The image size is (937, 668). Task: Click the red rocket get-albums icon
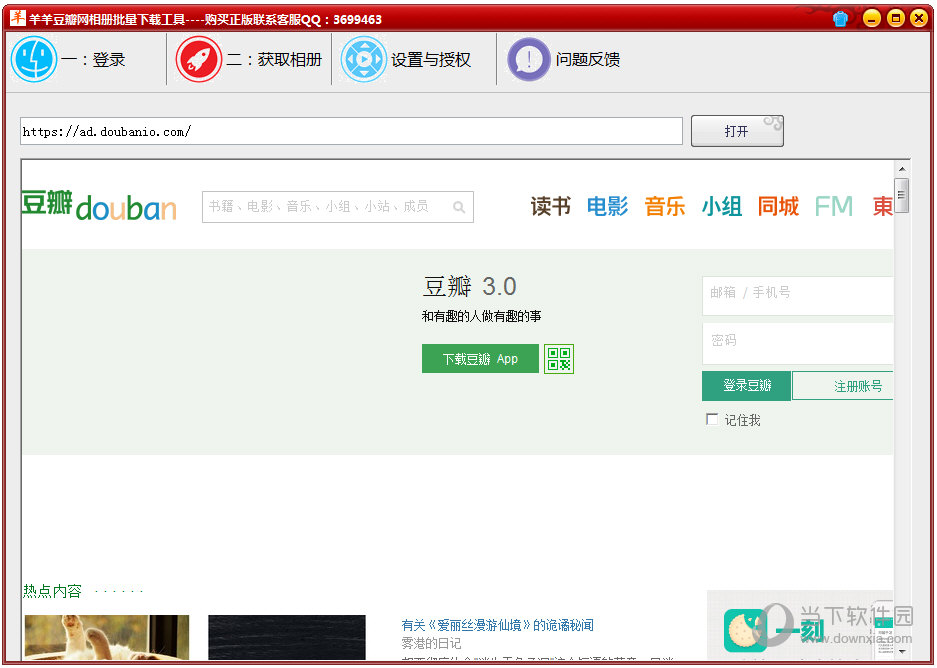pyautogui.click(x=198, y=59)
